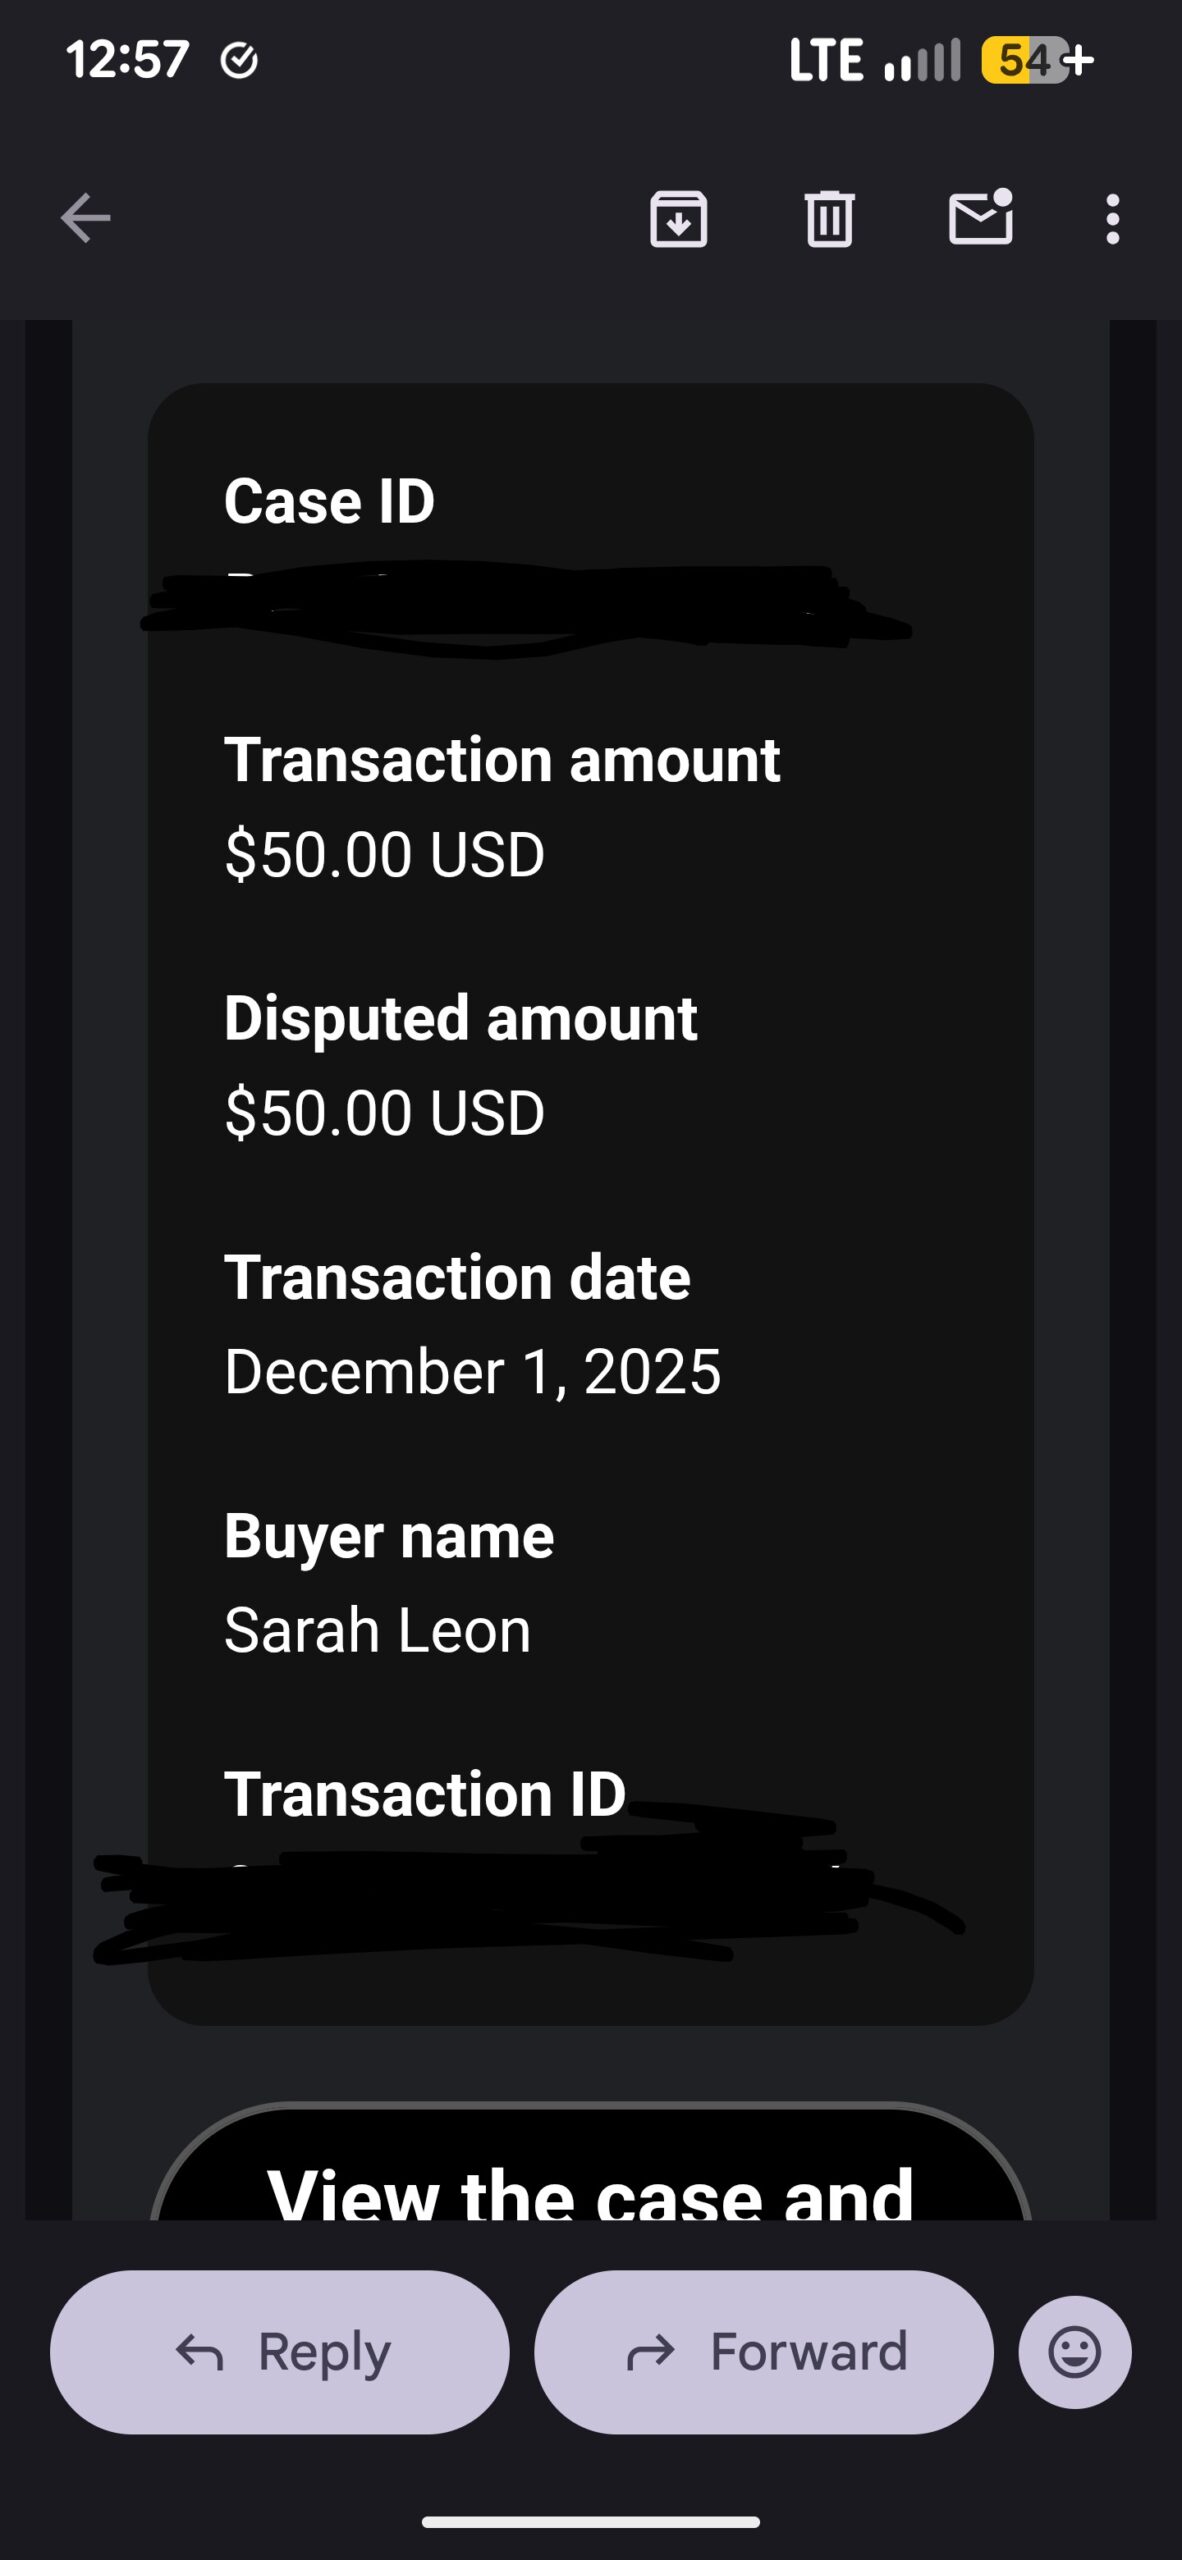1182x2560 pixels.
Task: Open the three-dot more options menu
Action: tap(1112, 218)
